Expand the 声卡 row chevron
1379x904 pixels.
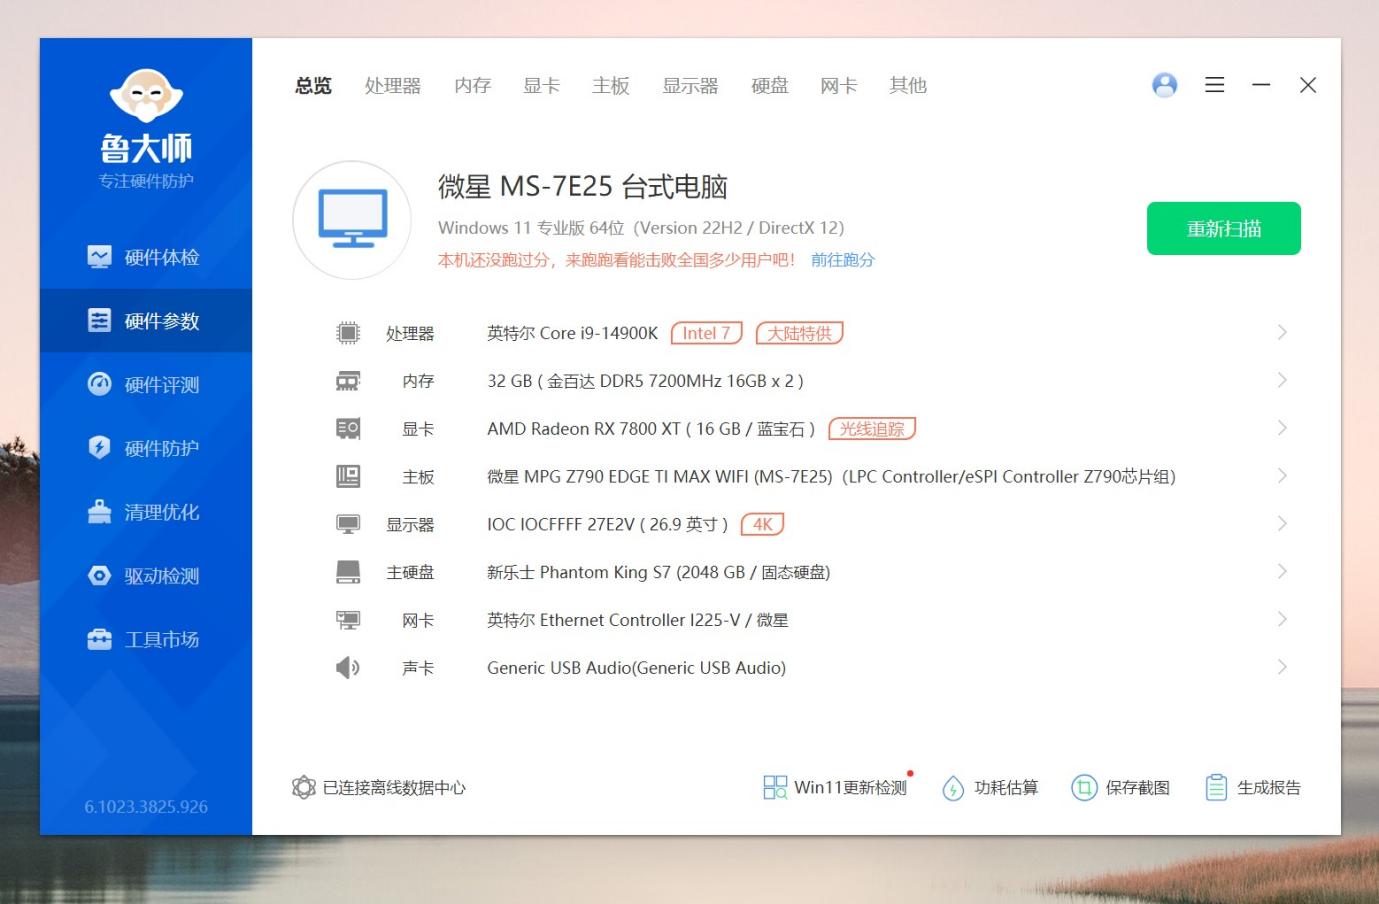(1282, 667)
